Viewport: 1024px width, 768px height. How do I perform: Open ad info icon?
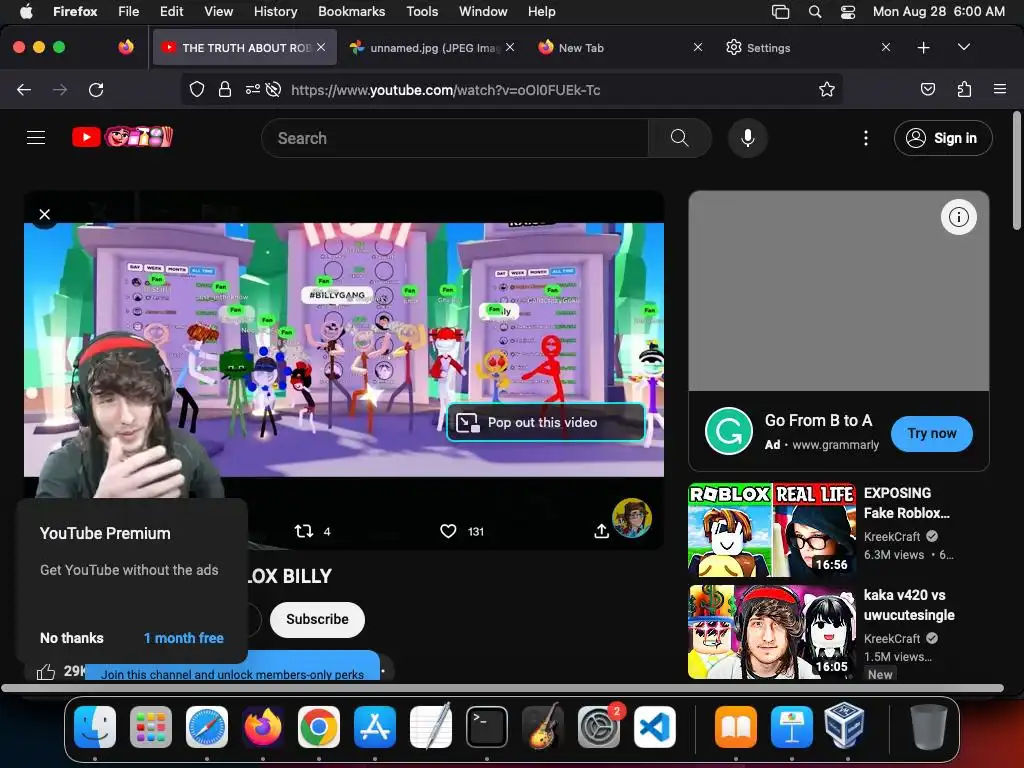point(958,217)
